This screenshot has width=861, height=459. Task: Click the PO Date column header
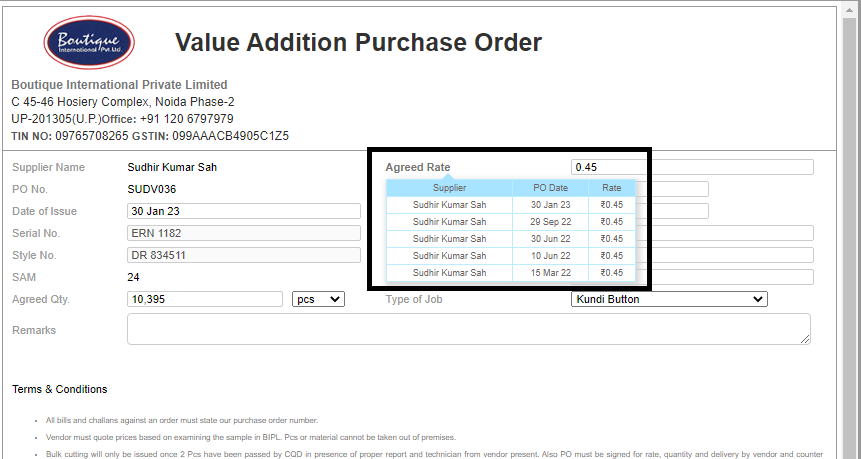[550, 188]
